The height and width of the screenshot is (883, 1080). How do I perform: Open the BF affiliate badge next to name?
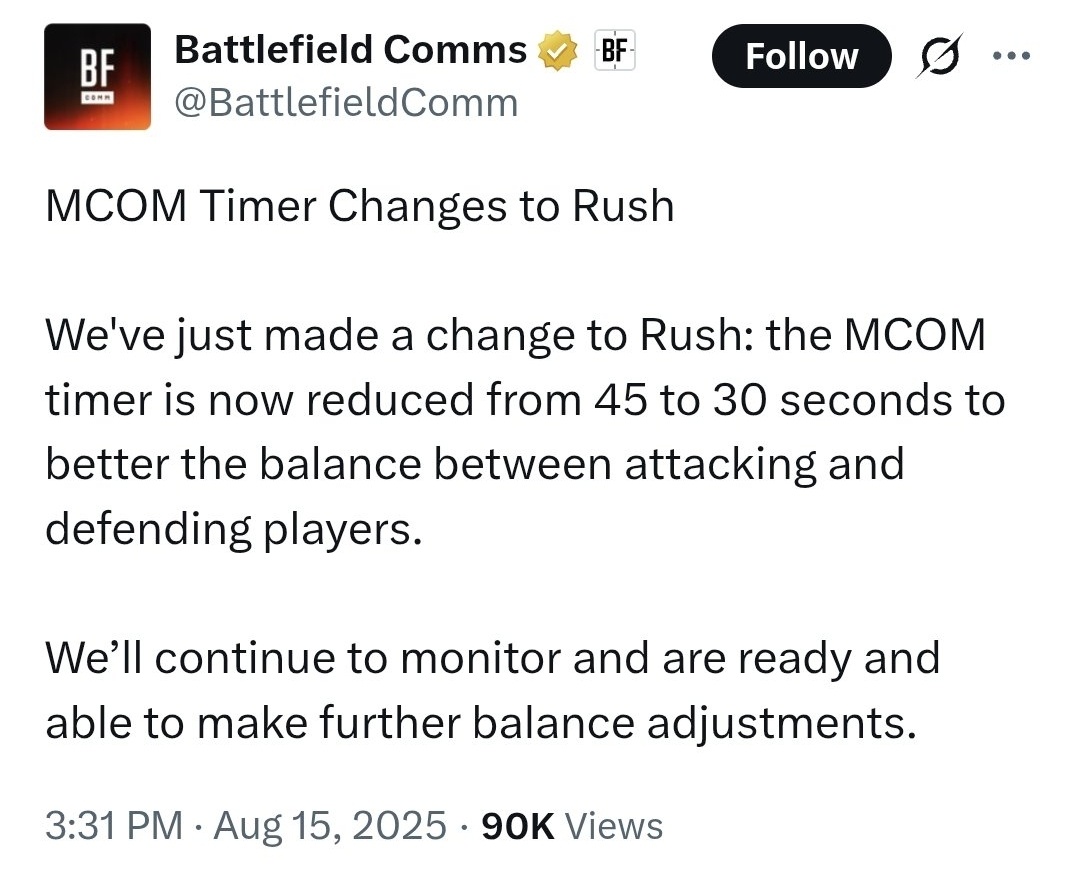pos(614,50)
